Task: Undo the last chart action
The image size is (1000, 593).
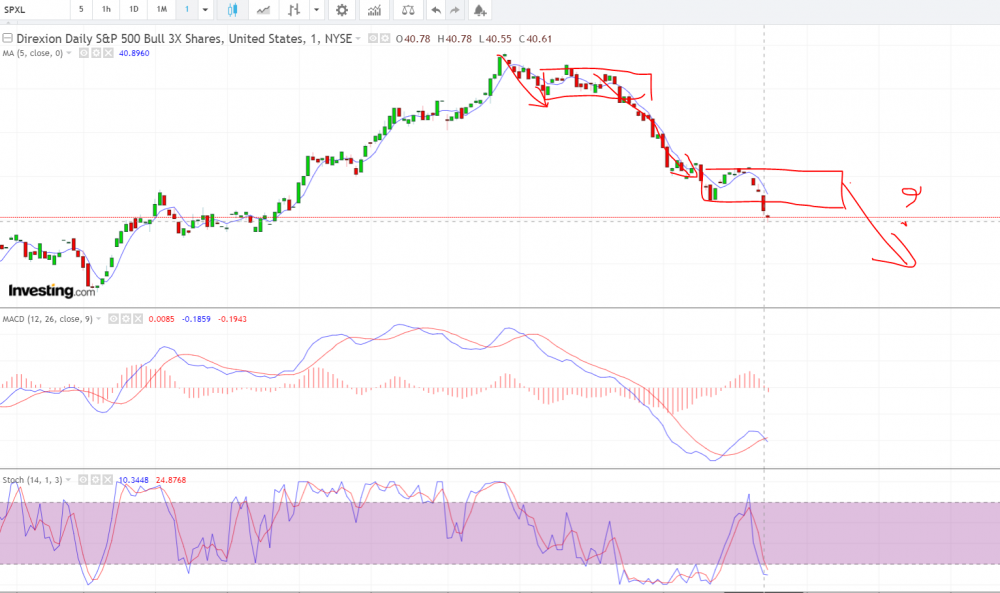Action: tap(435, 10)
